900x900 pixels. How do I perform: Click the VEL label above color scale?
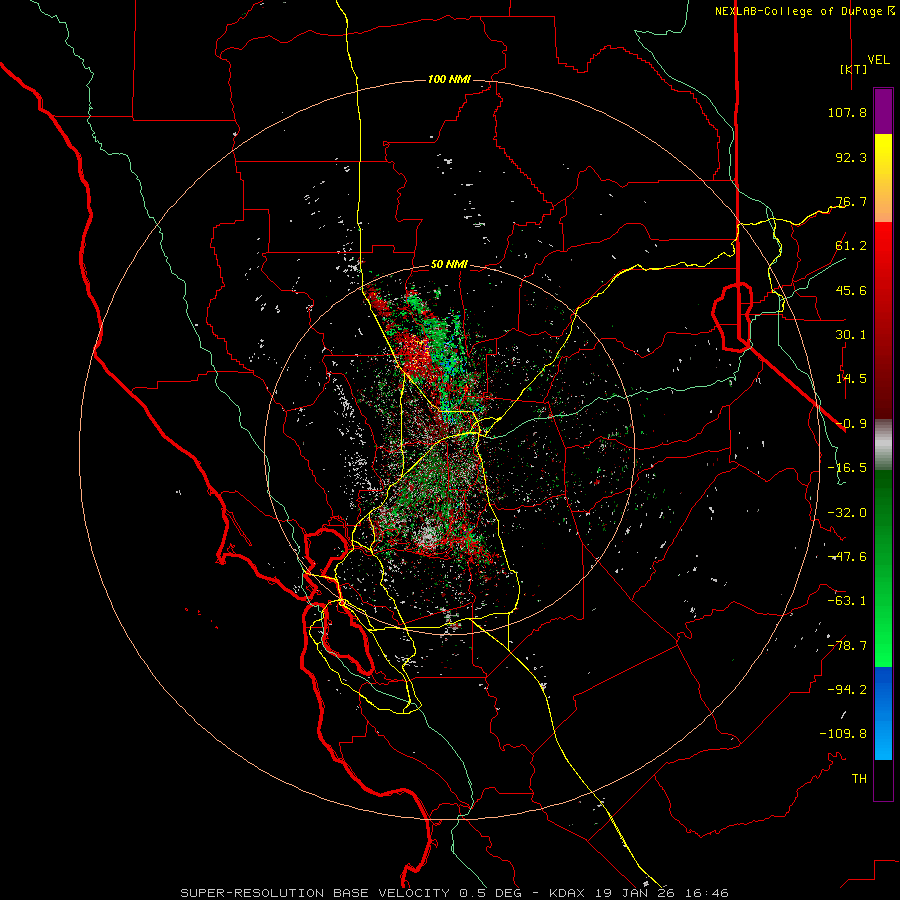(879, 60)
